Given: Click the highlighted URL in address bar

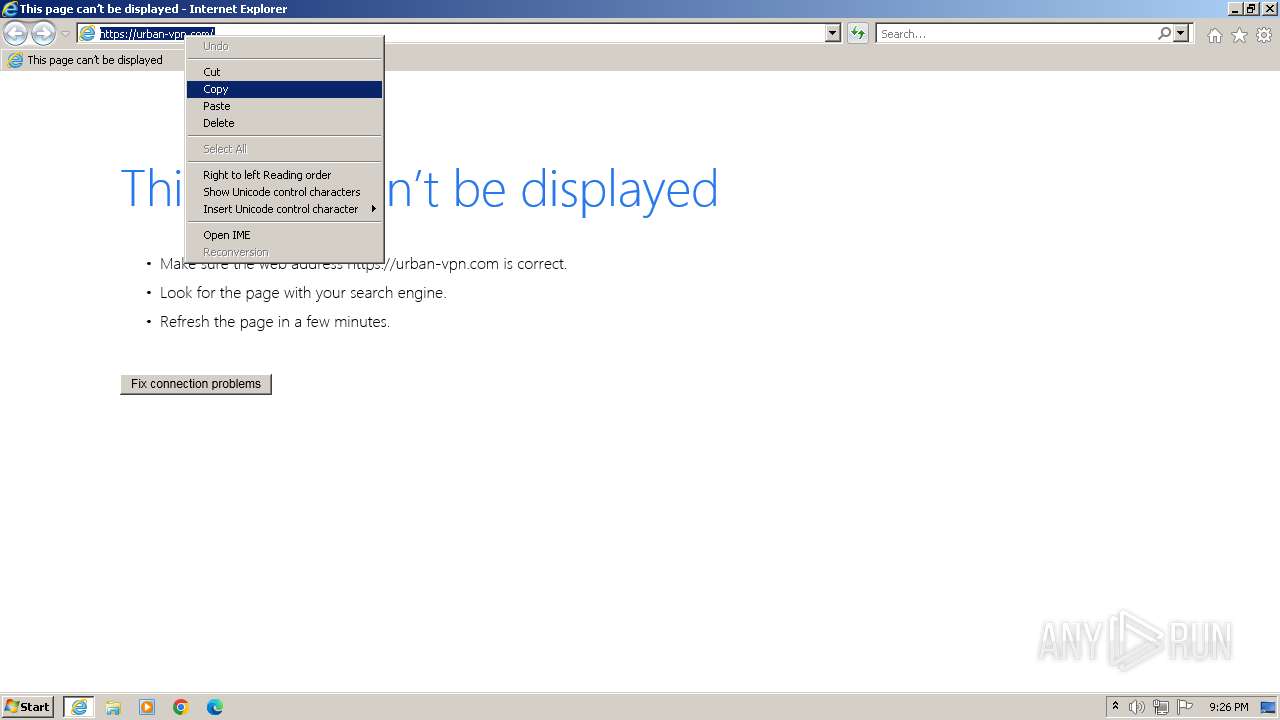Looking at the screenshot, I should click(157, 33).
